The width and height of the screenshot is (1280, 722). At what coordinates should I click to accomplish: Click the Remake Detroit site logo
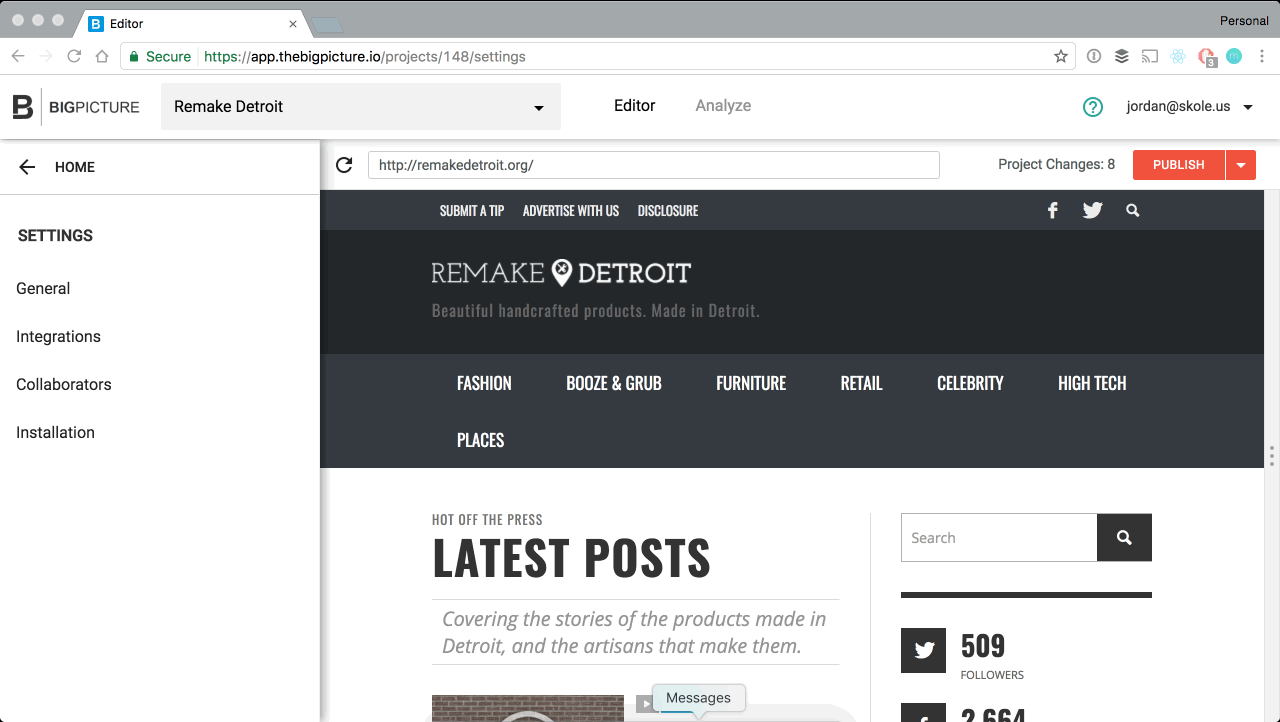click(561, 273)
